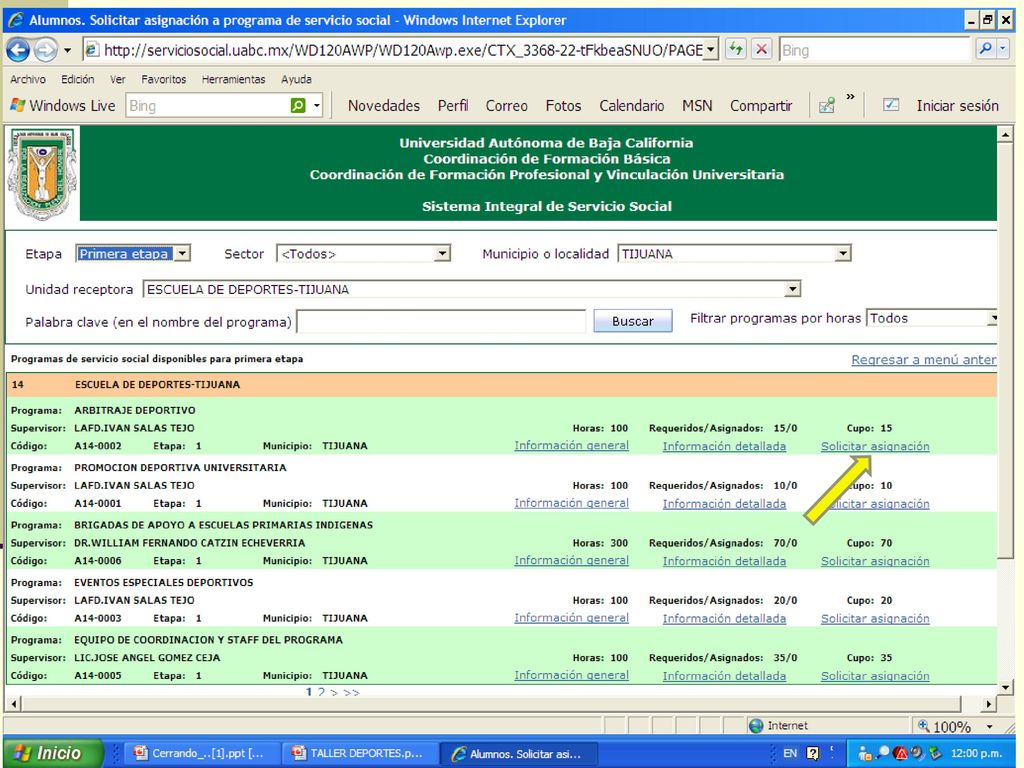Go to results page 2
The height and width of the screenshot is (768, 1024).
pos(321,692)
